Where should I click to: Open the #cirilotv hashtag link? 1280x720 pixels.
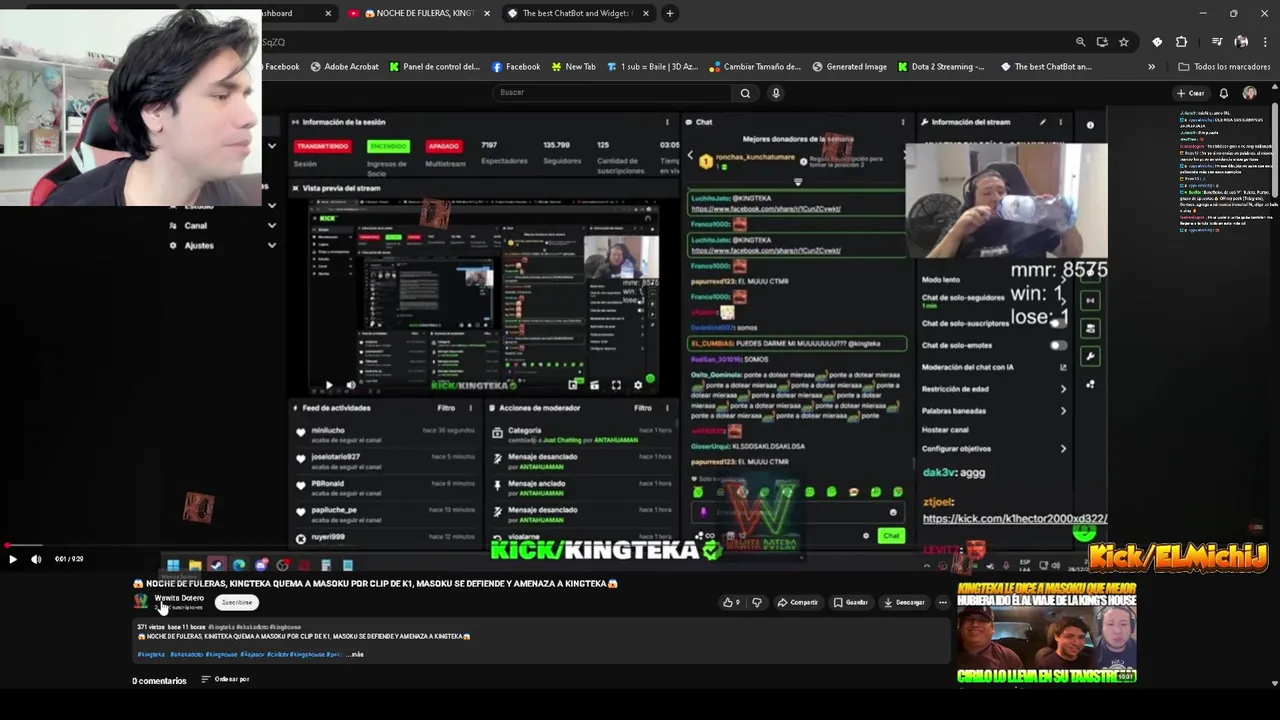277,654
